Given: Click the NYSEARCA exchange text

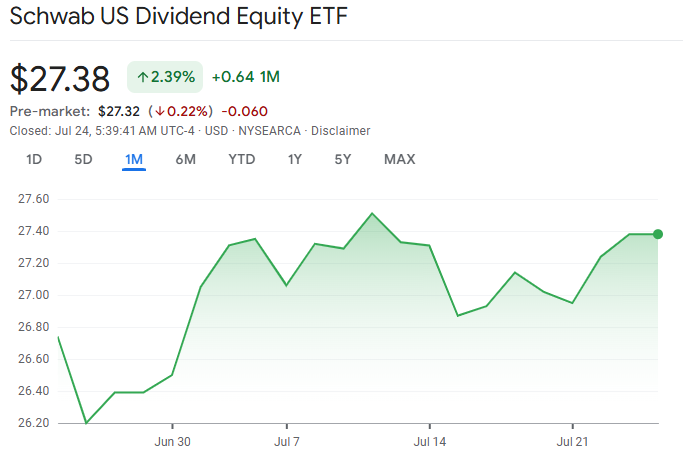Looking at the screenshot, I should click(269, 131).
